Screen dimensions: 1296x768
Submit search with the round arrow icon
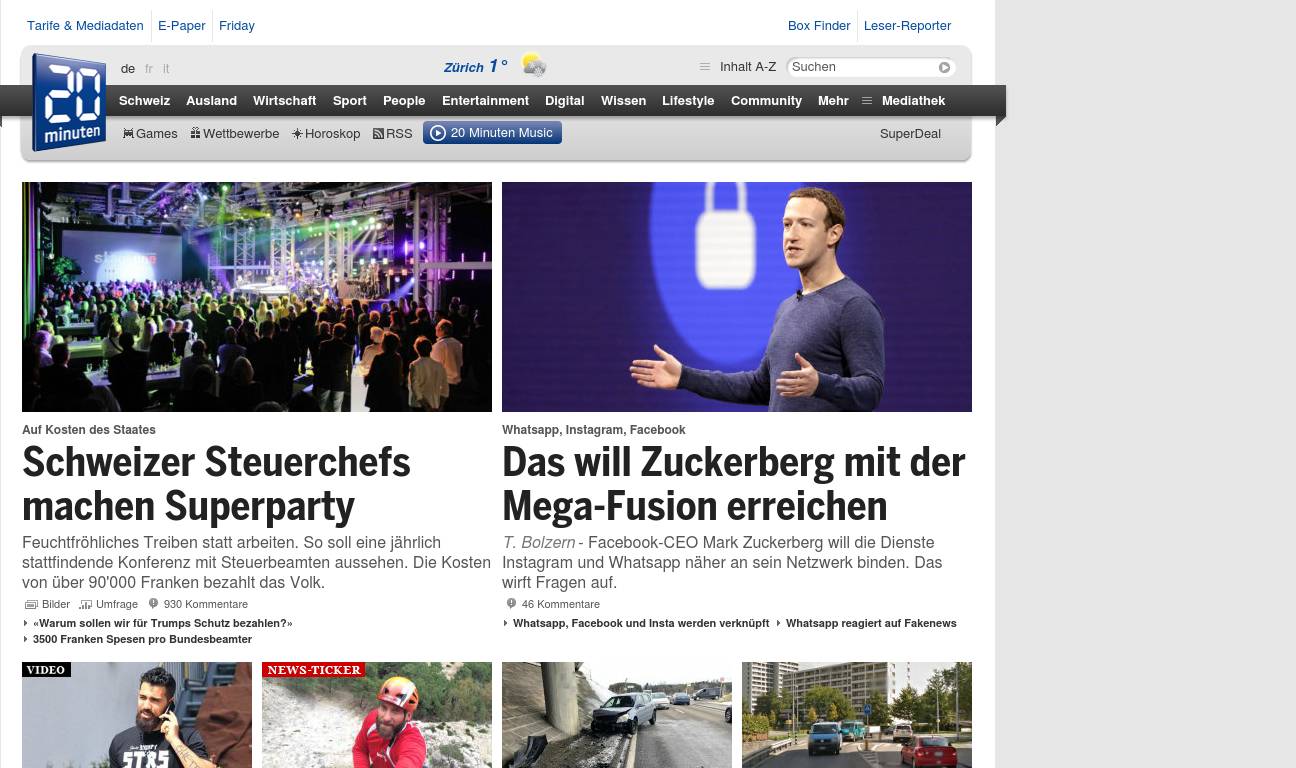[944, 67]
